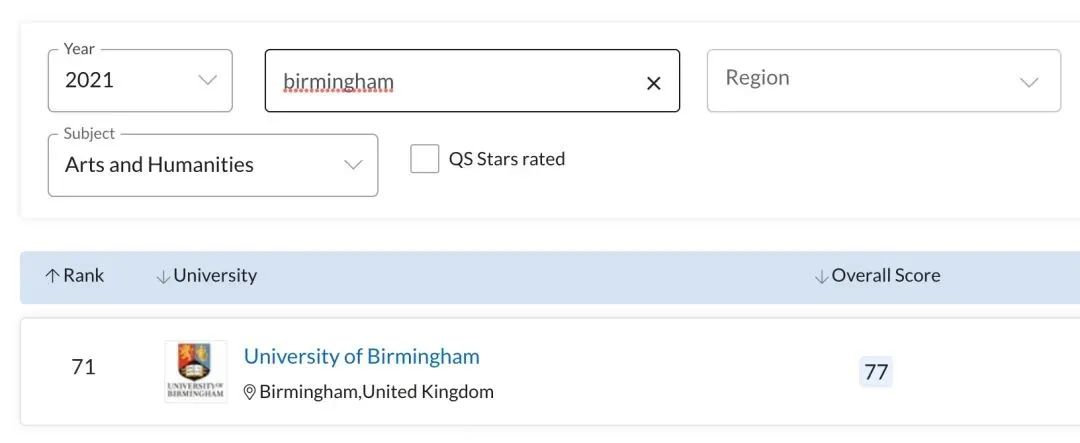
Task: Clear the birmingham search with X icon
Action: click(654, 83)
